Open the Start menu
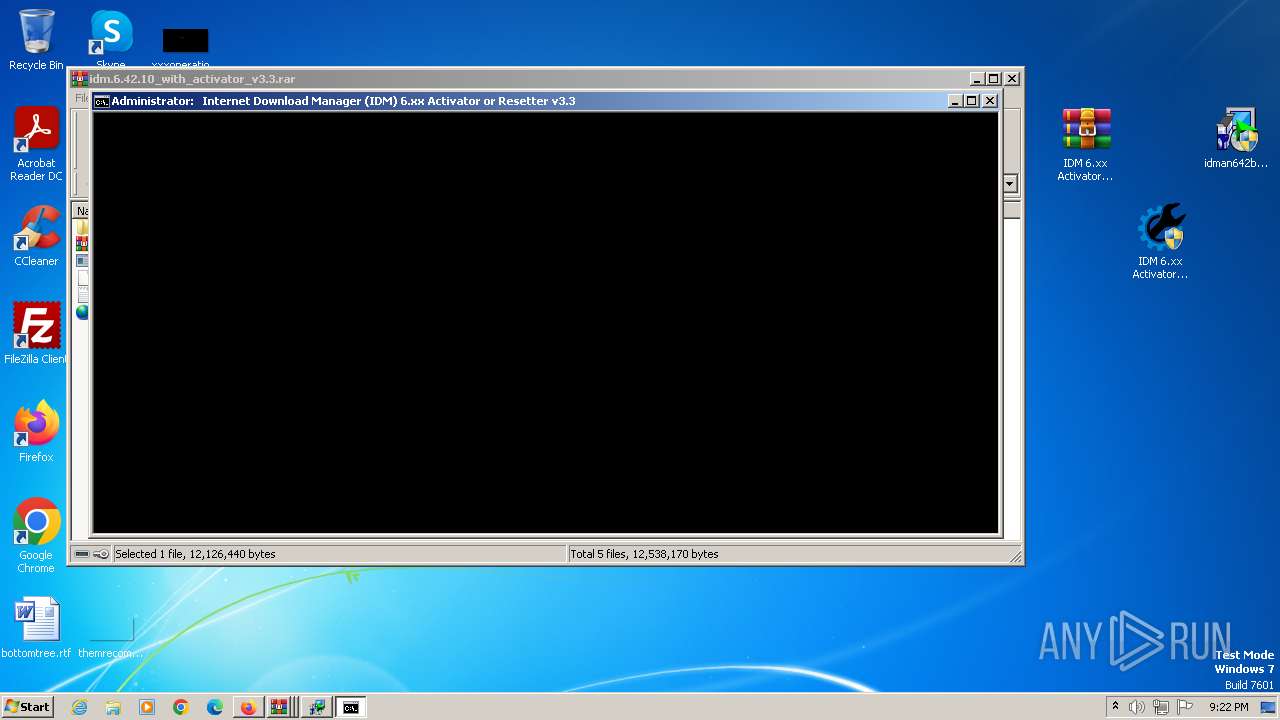The height and width of the screenshot is (720, 1280). (27, 707)
